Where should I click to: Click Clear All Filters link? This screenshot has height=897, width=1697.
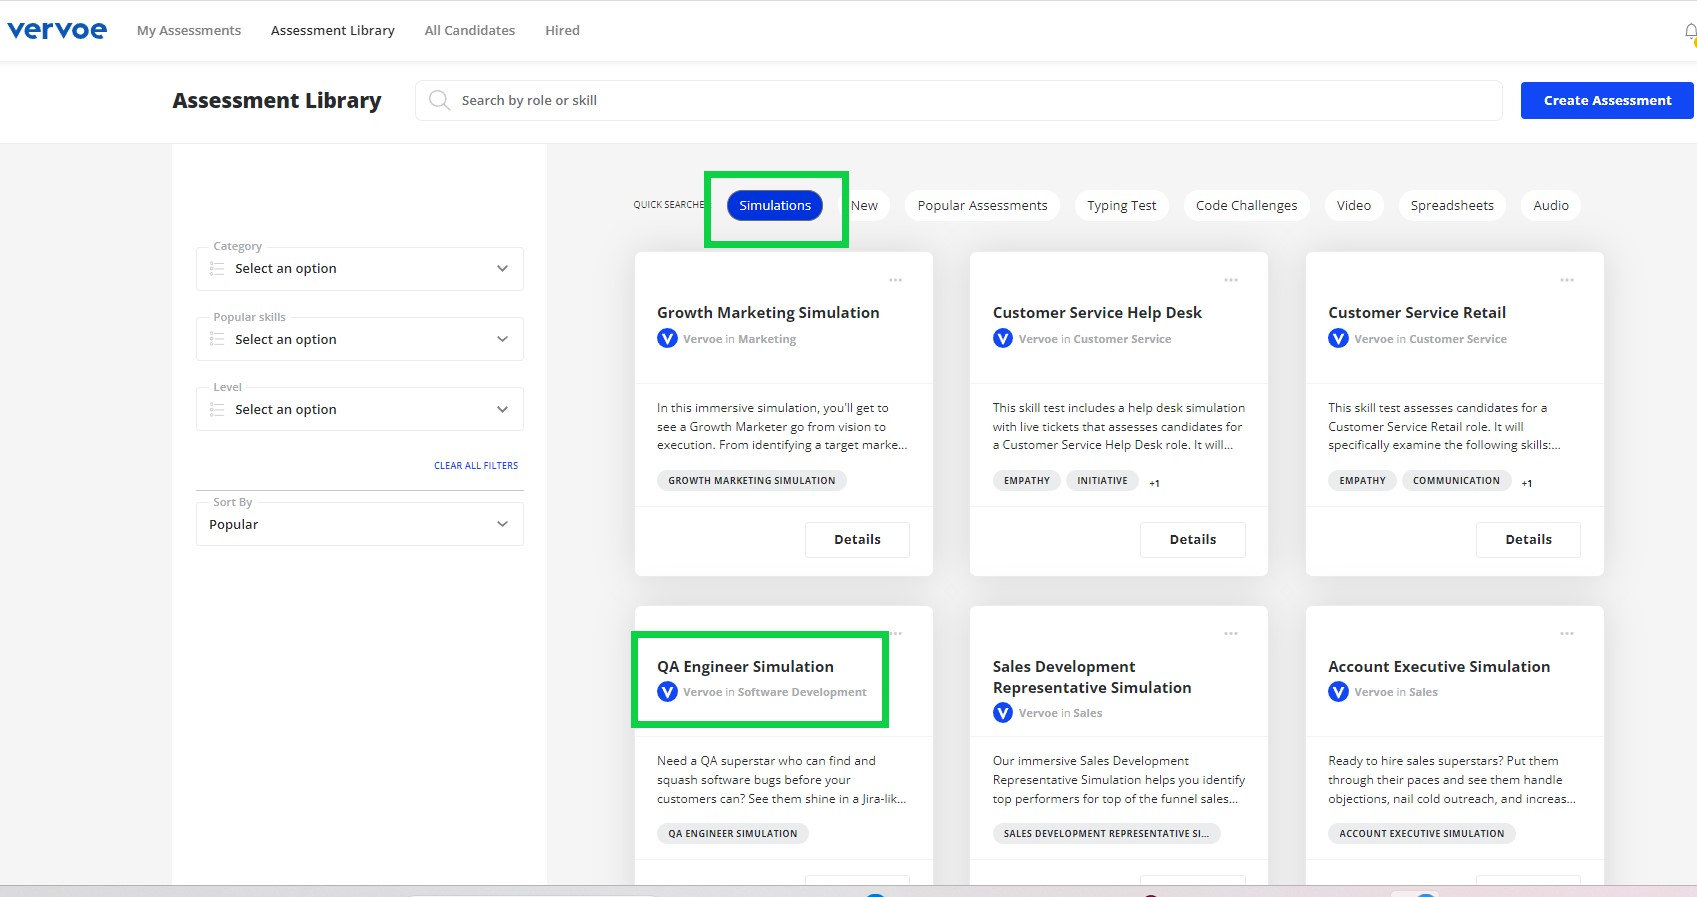click(476, 466)
